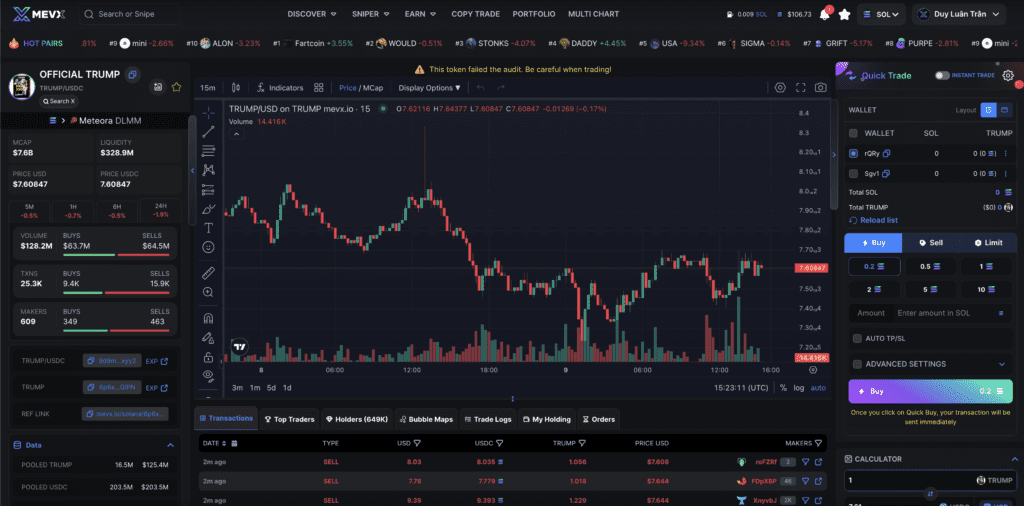Image resolution: width=1024 pixels, height=506 pixels.
Task: Collapse the chart indicator legend
Action: click(236, 134)
